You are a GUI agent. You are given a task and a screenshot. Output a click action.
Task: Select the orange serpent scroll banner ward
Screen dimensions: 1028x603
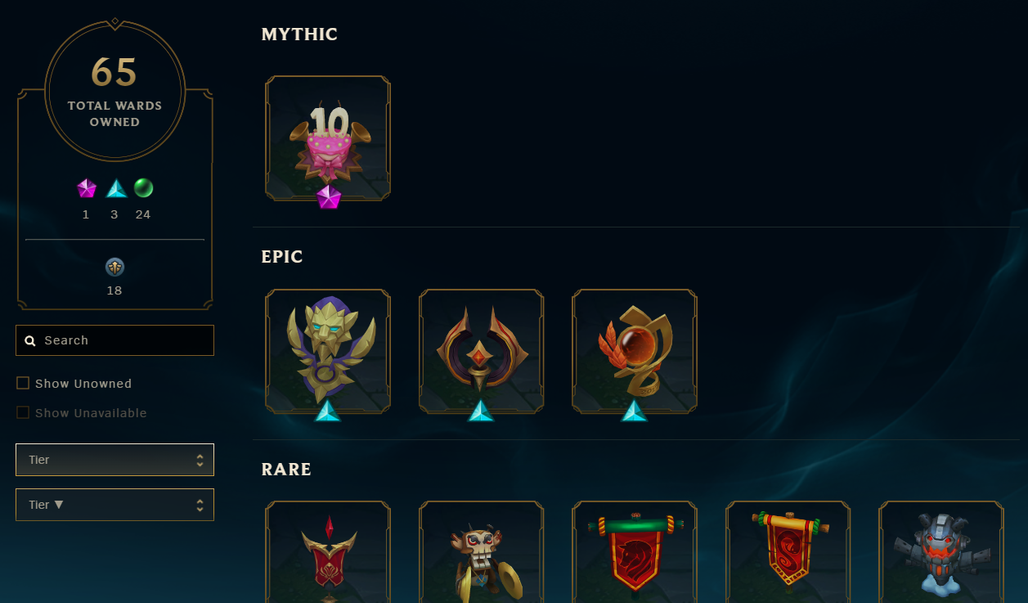coord(788,552)
